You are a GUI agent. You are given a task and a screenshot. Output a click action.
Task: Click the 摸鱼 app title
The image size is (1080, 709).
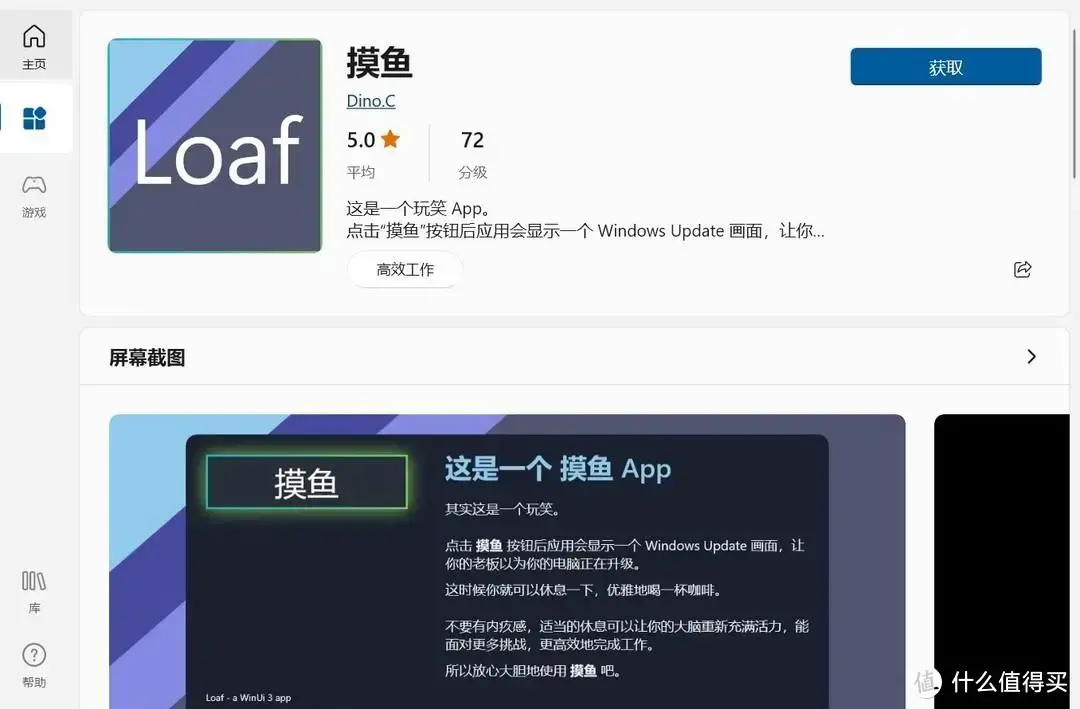coord(379,62)
